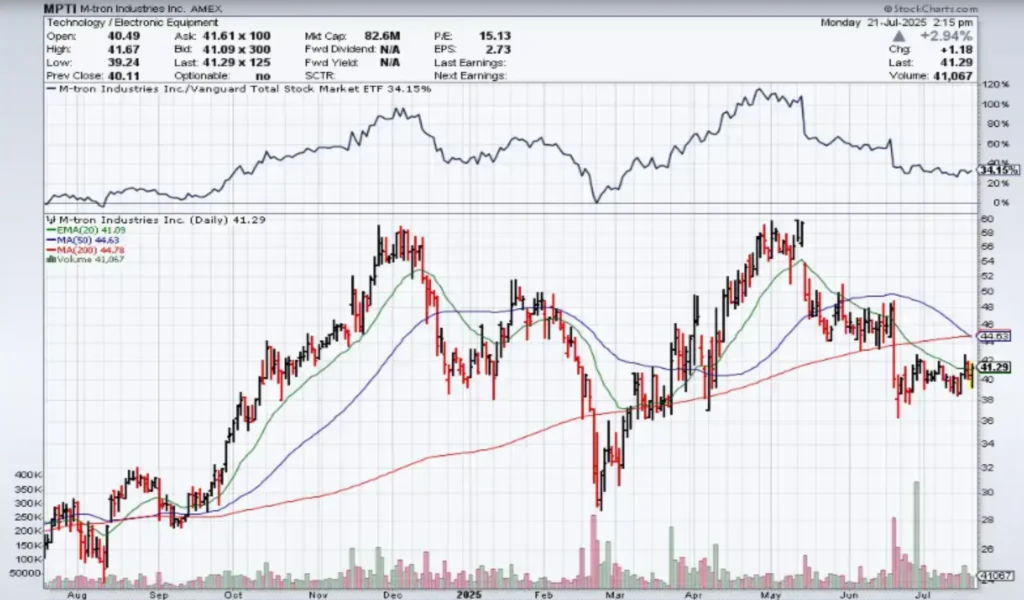Click the Fwd Dividend N/A value
This screenshot has height=600, width=1024.
tap(390, 49)
